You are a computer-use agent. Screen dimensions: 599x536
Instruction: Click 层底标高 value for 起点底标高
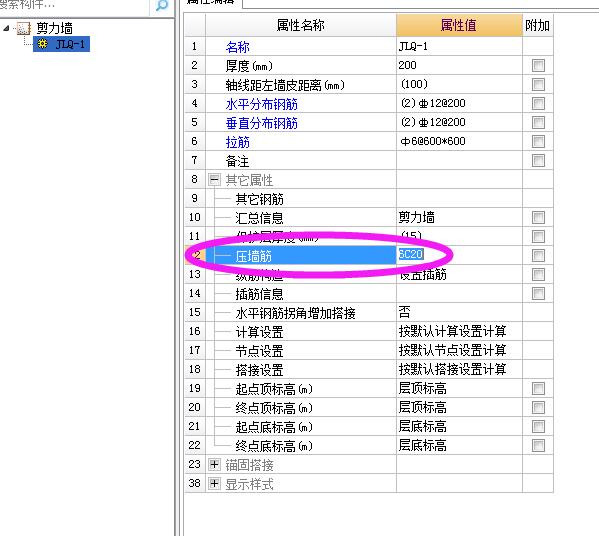(459, 426)
